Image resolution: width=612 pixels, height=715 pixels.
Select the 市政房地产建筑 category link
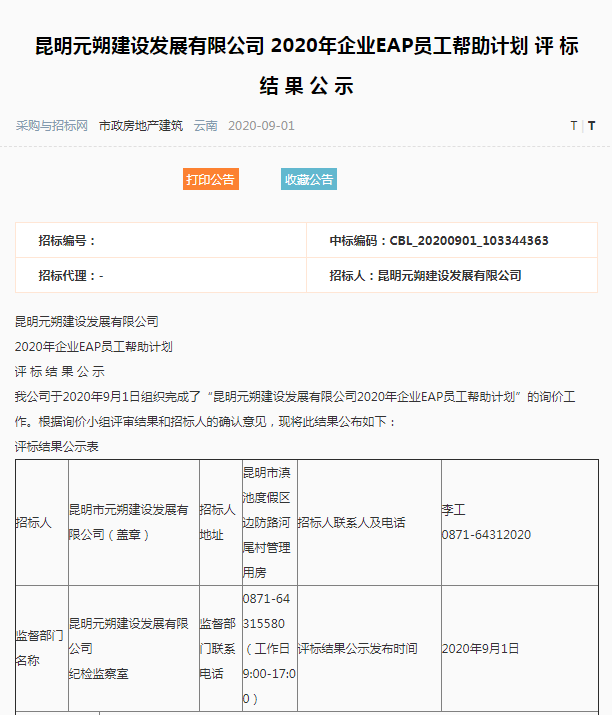click(141, 126)
